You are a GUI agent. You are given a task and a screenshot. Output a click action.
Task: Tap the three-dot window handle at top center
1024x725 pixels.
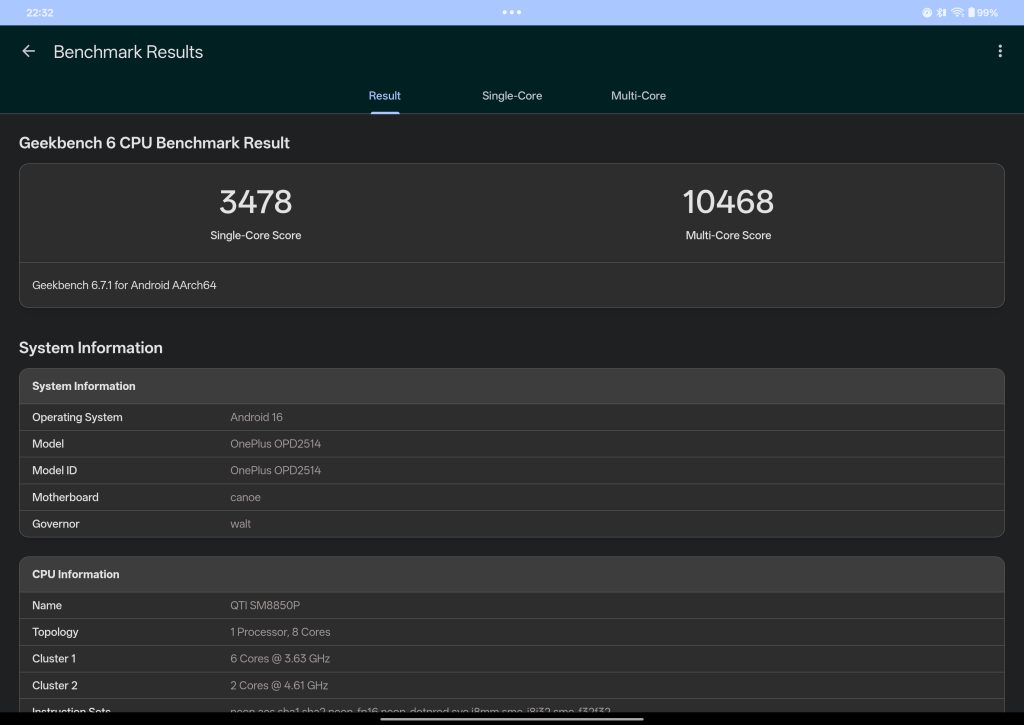tap(511, 12)
